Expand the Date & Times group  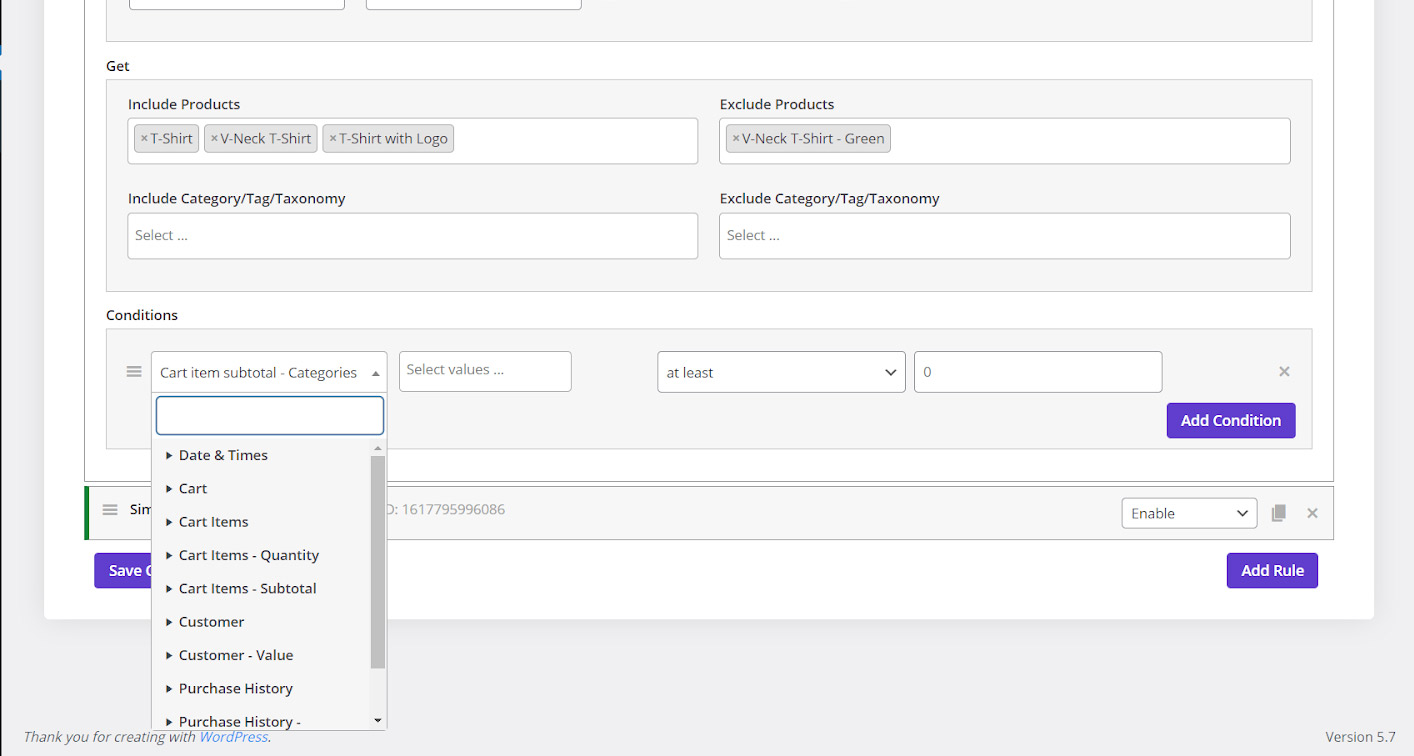(223, 455)
